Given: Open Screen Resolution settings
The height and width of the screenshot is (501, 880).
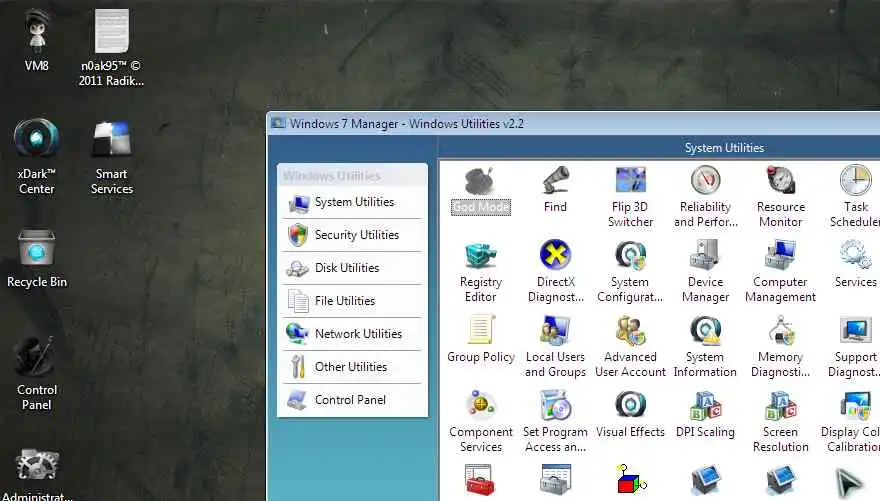Looking at the screenshot, I should coord(781,422).
